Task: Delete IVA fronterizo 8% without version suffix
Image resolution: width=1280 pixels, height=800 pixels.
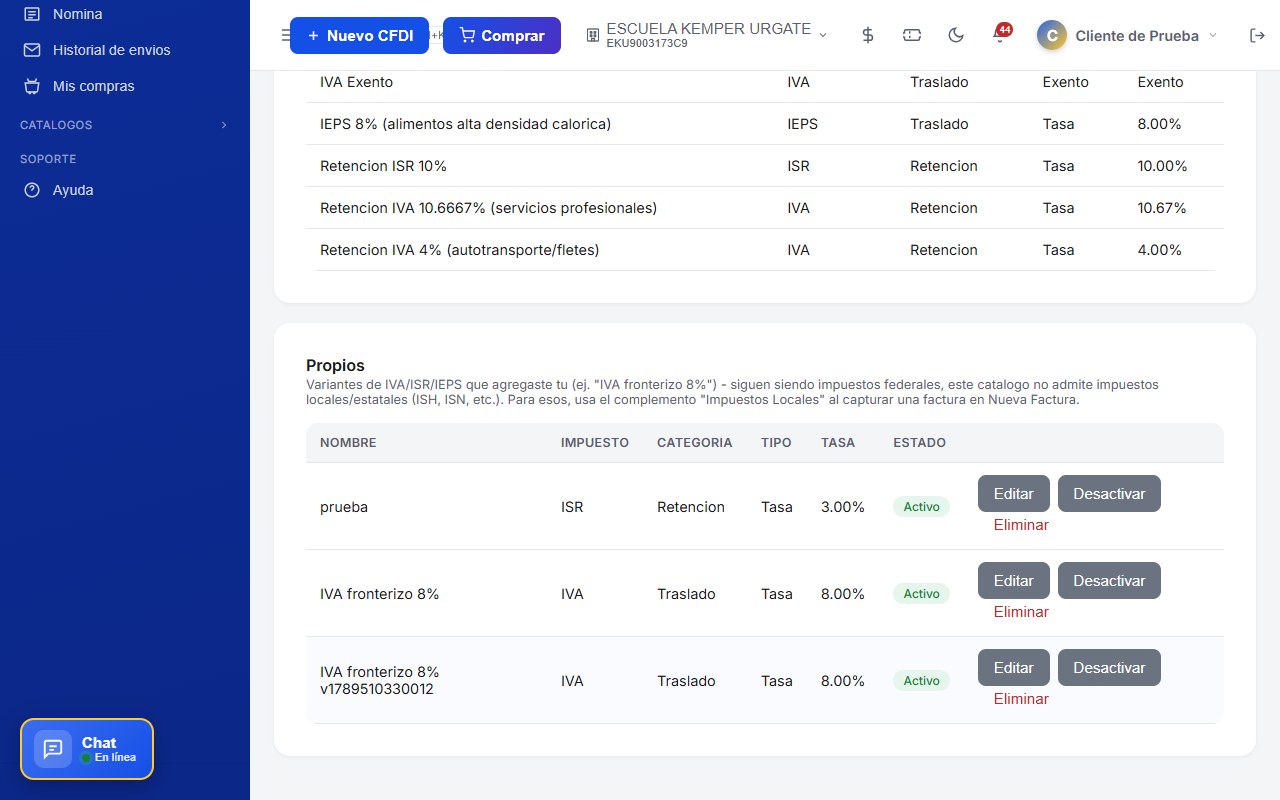Action: (1021, 612)
